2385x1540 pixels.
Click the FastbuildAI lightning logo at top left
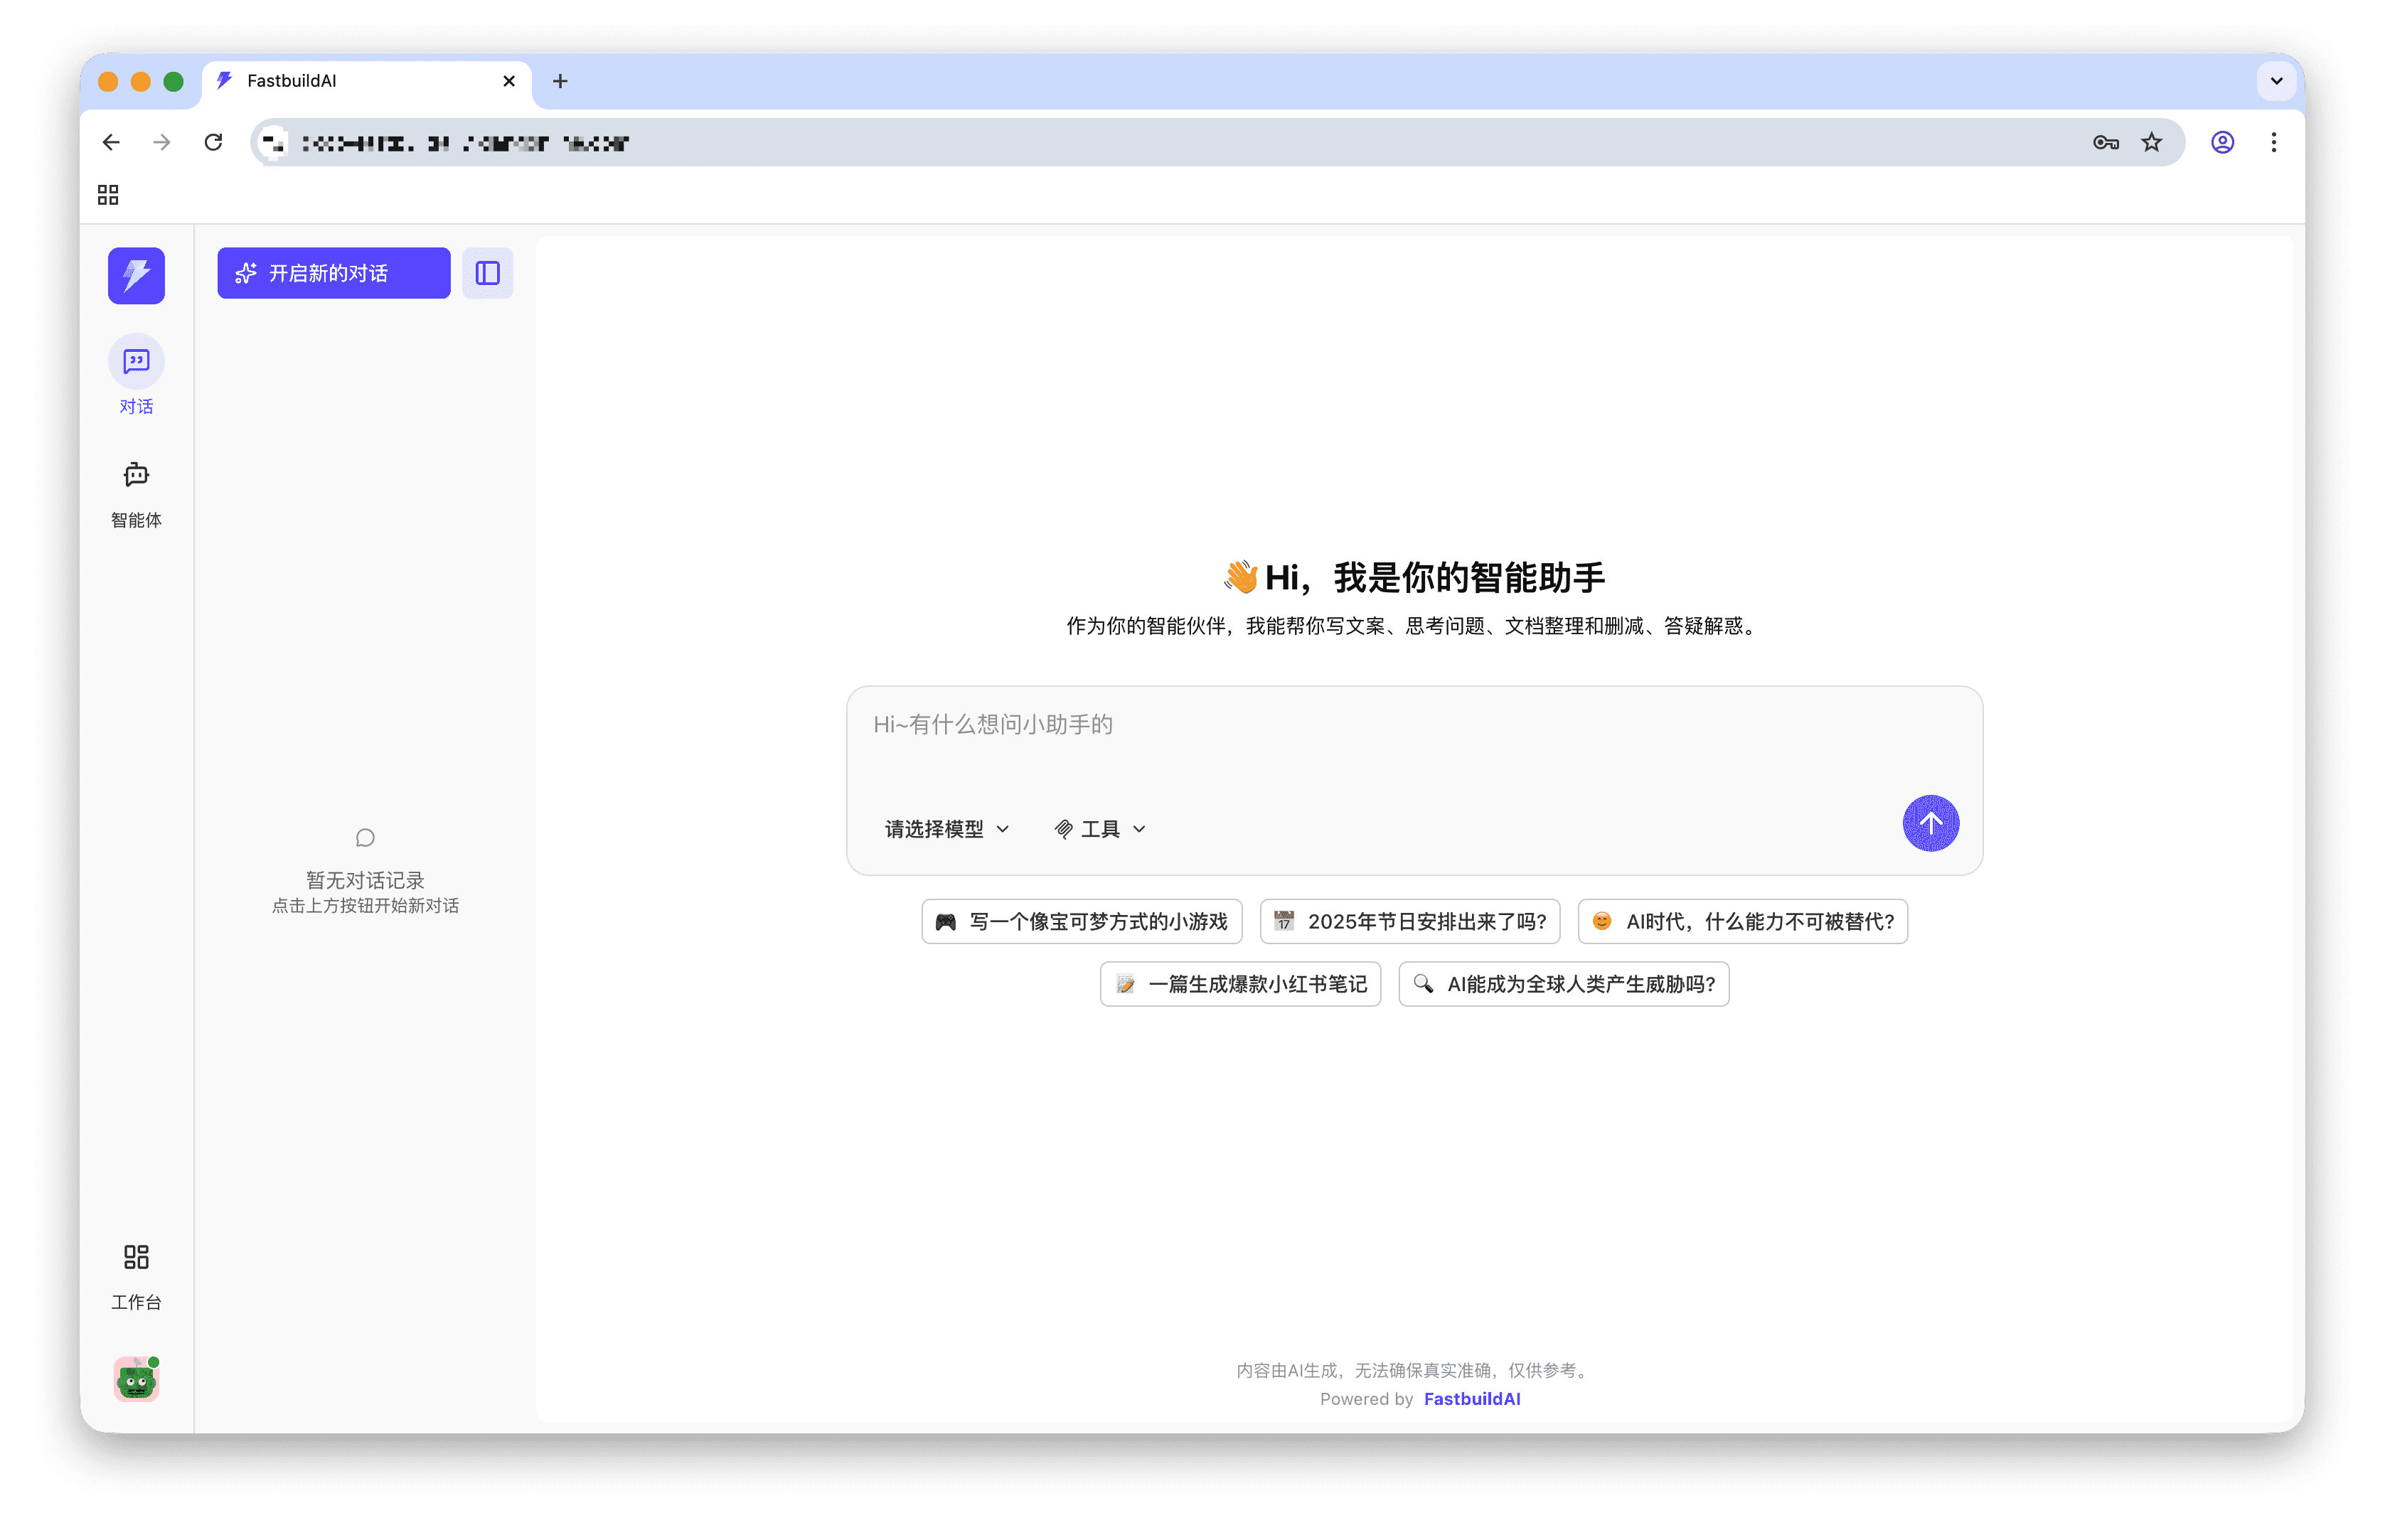coord(136,275)
